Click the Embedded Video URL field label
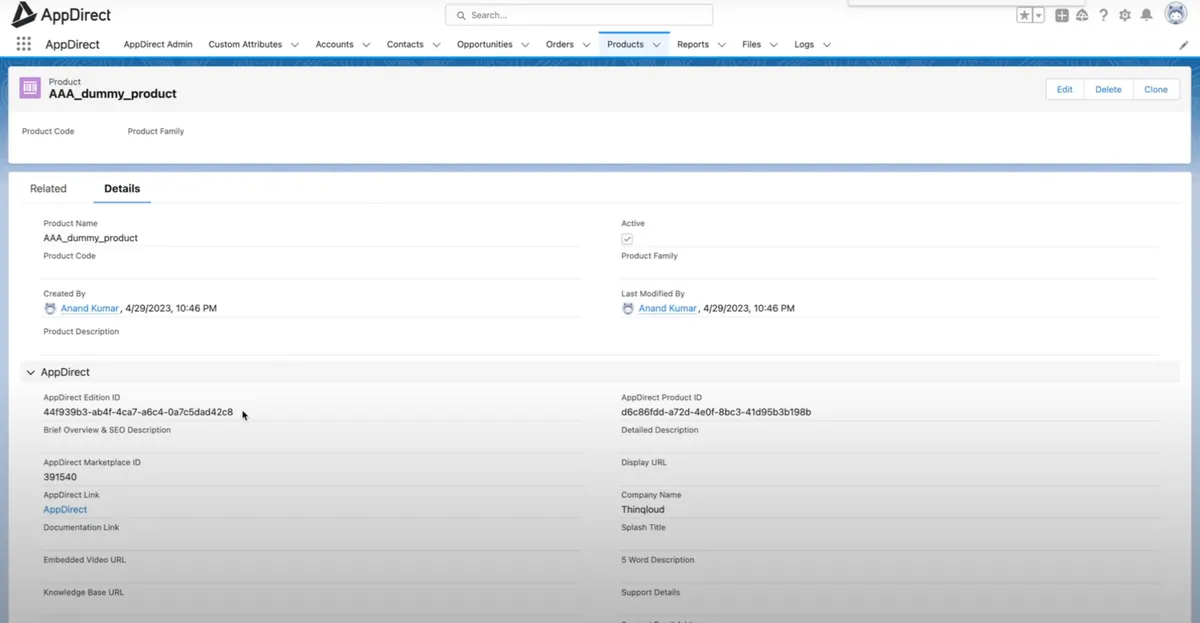1200x623 pixels. (85, 560)
